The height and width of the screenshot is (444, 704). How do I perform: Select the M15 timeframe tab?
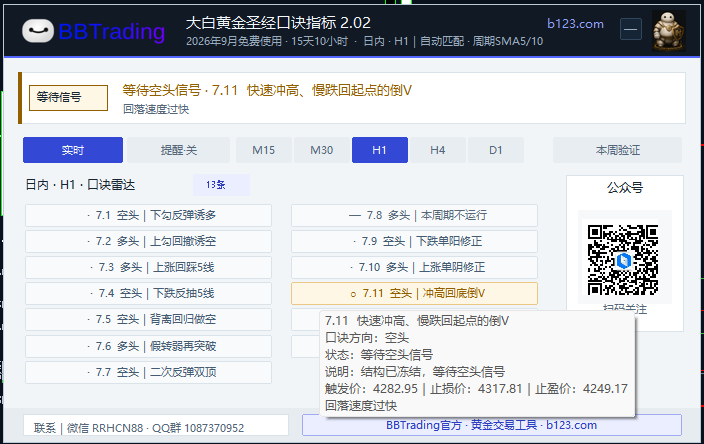[x=264, y=150]
